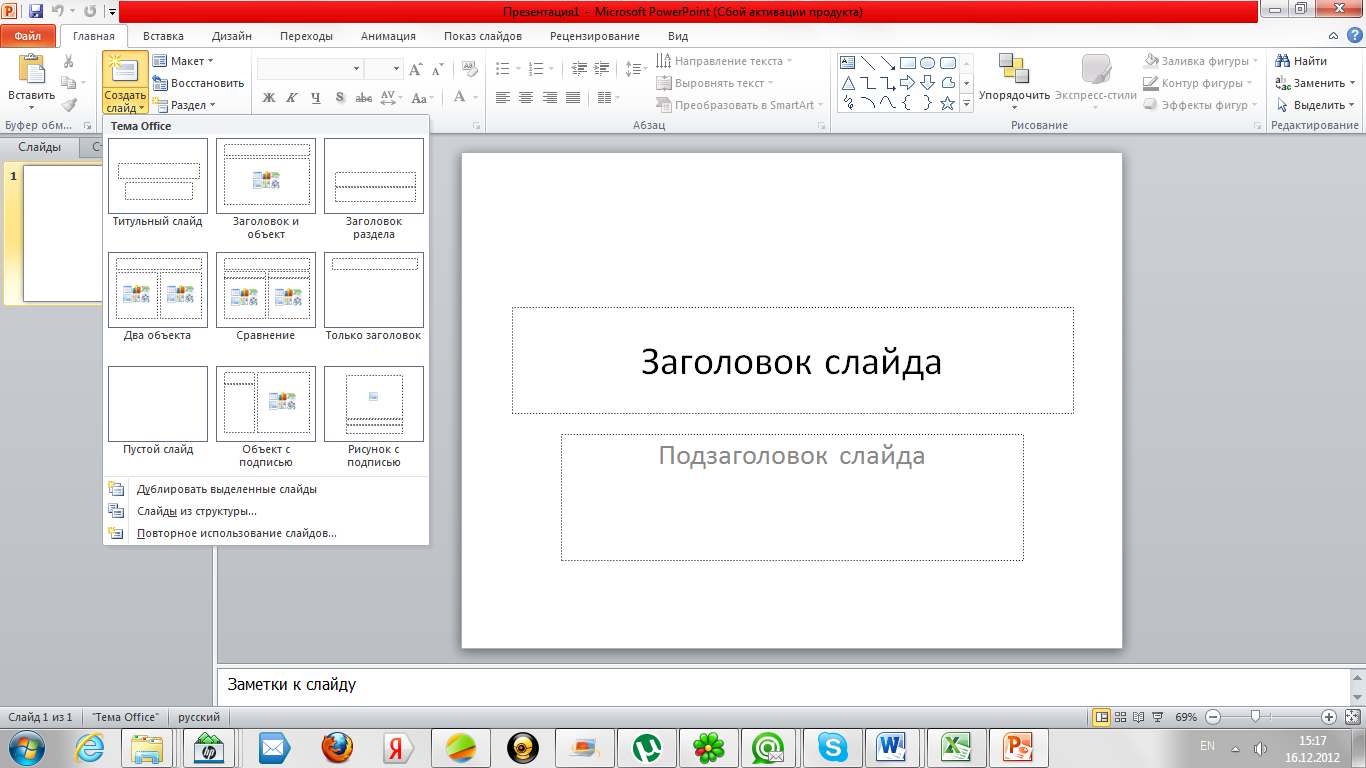The width and height of the screenshot is (1366, 768).
Task: Open the Раздел (Section) dropdown
Action: pyautogui.click(x=184, y=105)
